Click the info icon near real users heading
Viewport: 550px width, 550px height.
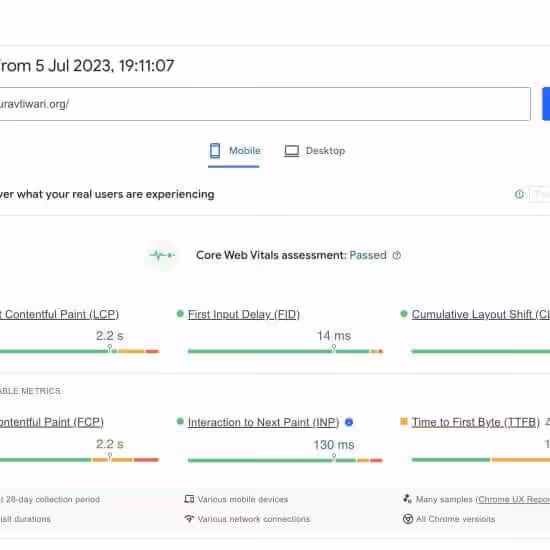click(x=519, y=194)
